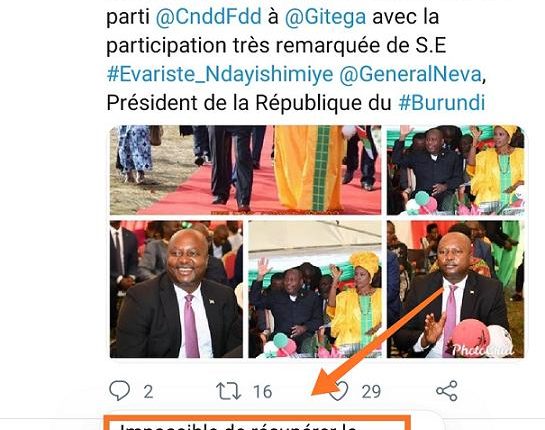Open the #Evariste_Ndayishimiye hashtag
The image size is (545, 430).
click(220, 74)
